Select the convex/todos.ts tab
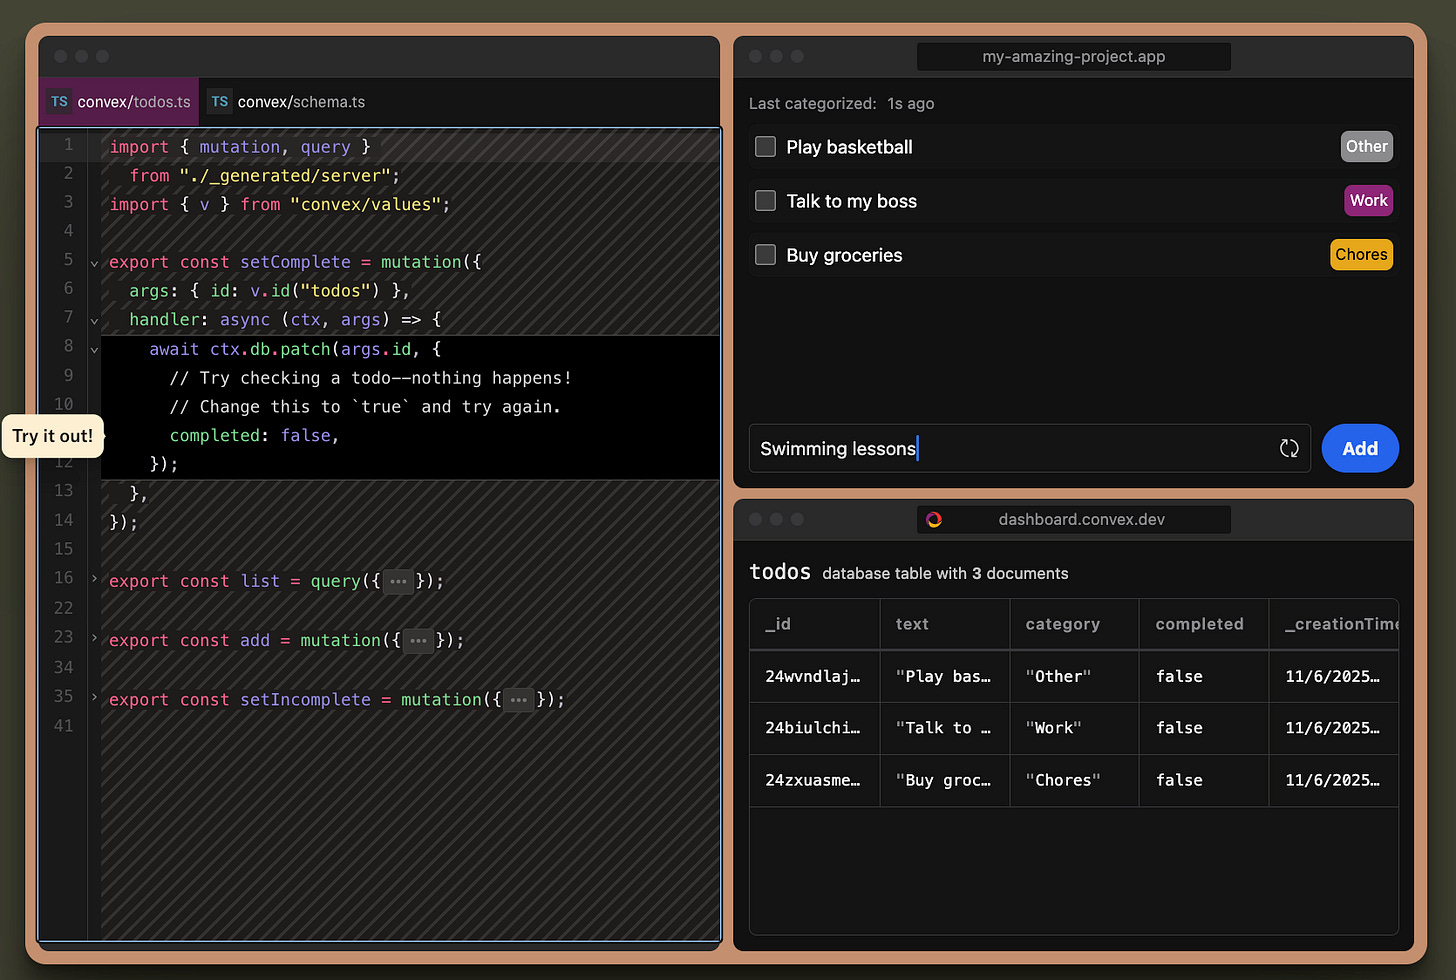 click(133, 102)
